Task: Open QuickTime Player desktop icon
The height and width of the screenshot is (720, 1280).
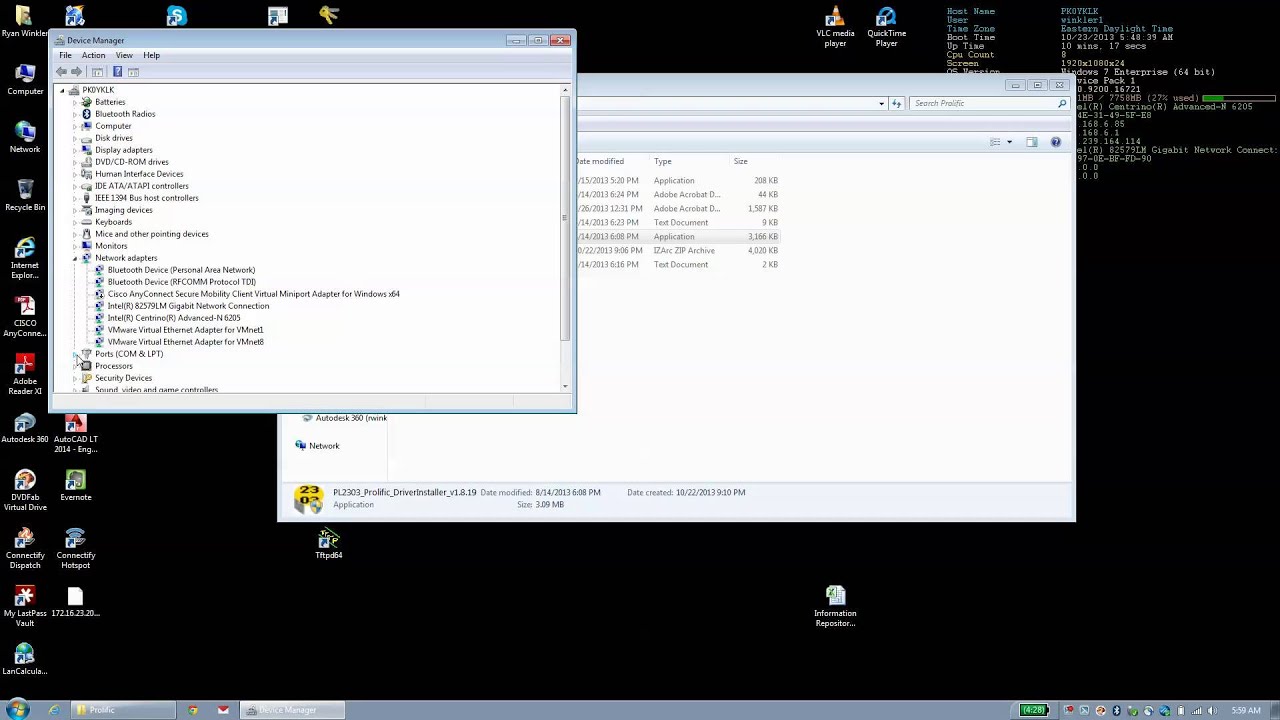Action: pyautogui.click(x=886, y=27)
